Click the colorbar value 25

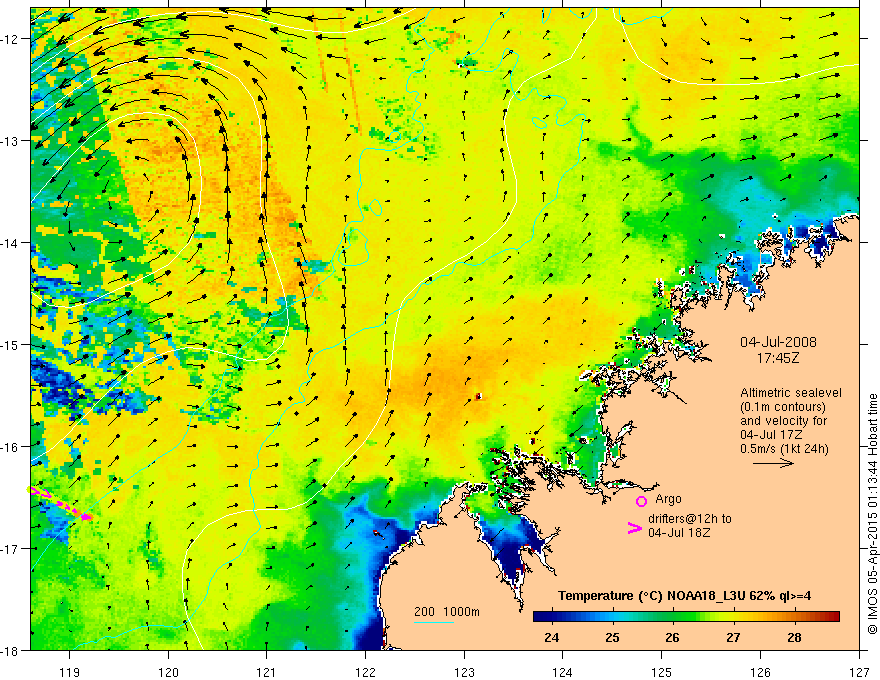(612, 637)
